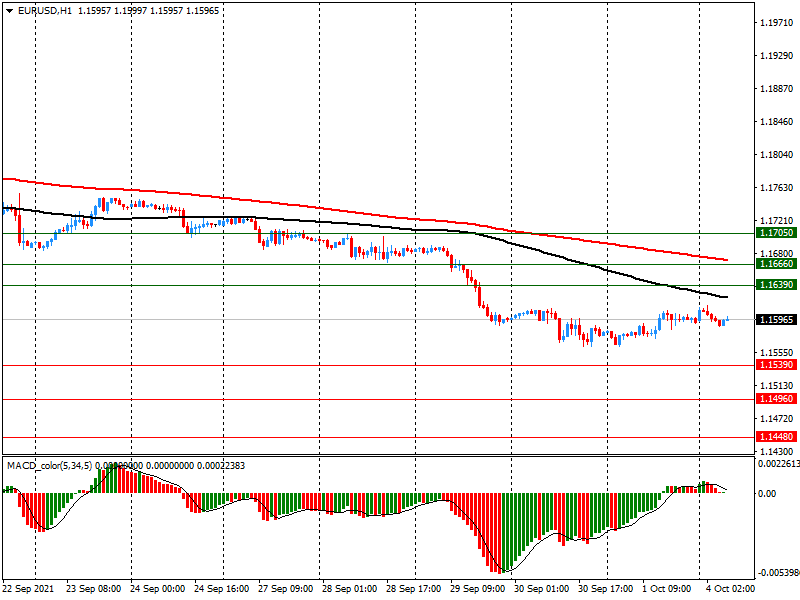Click the 23 Sep 08:00 time axis label
Viewport: 800px width, 600px height.
pos(93,589)
